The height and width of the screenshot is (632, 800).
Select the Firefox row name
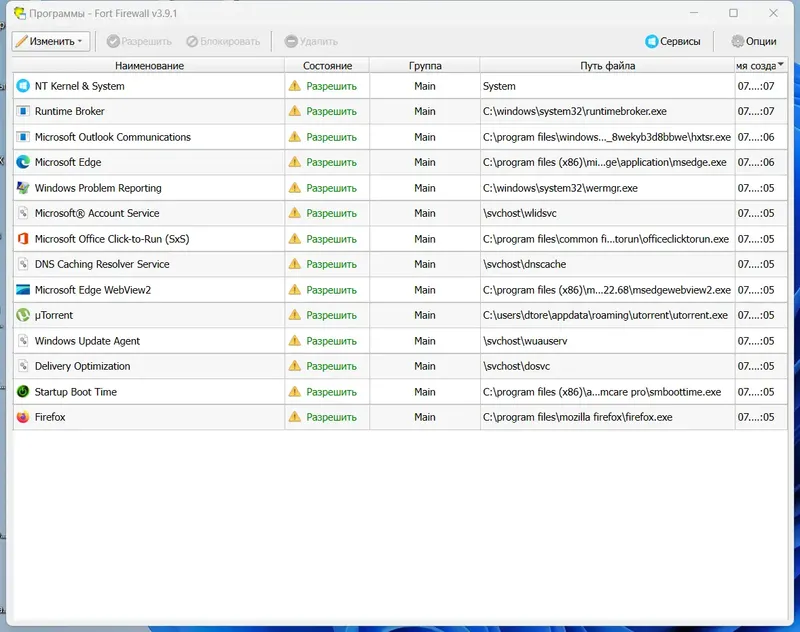point(50,417)
